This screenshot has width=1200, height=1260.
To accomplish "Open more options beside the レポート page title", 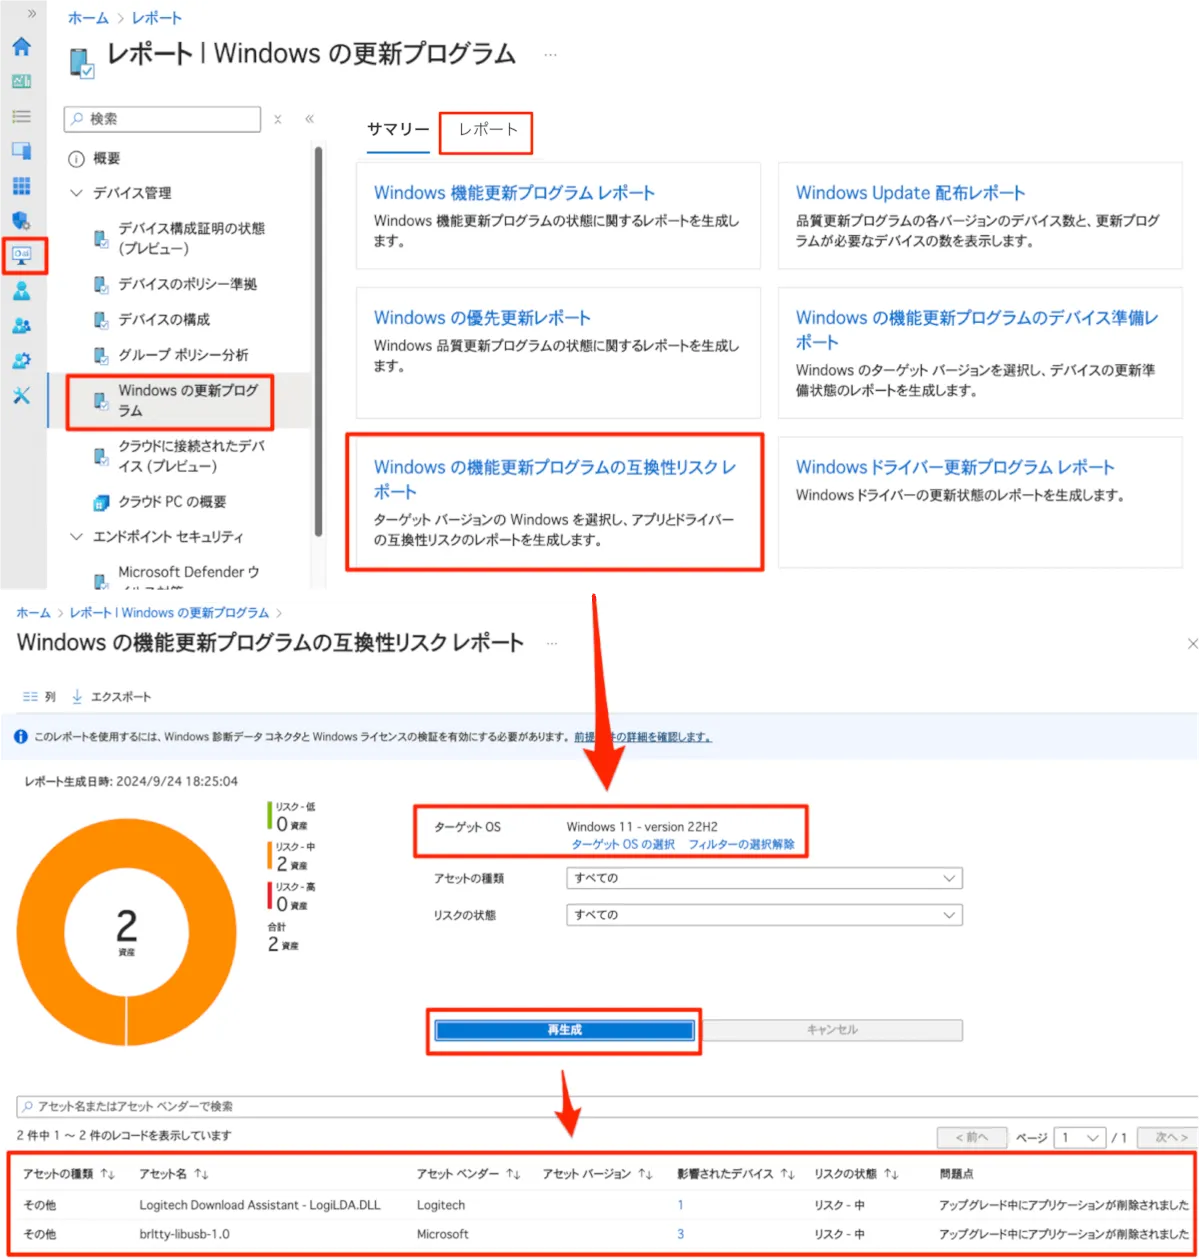I will [x=550, y=54].
